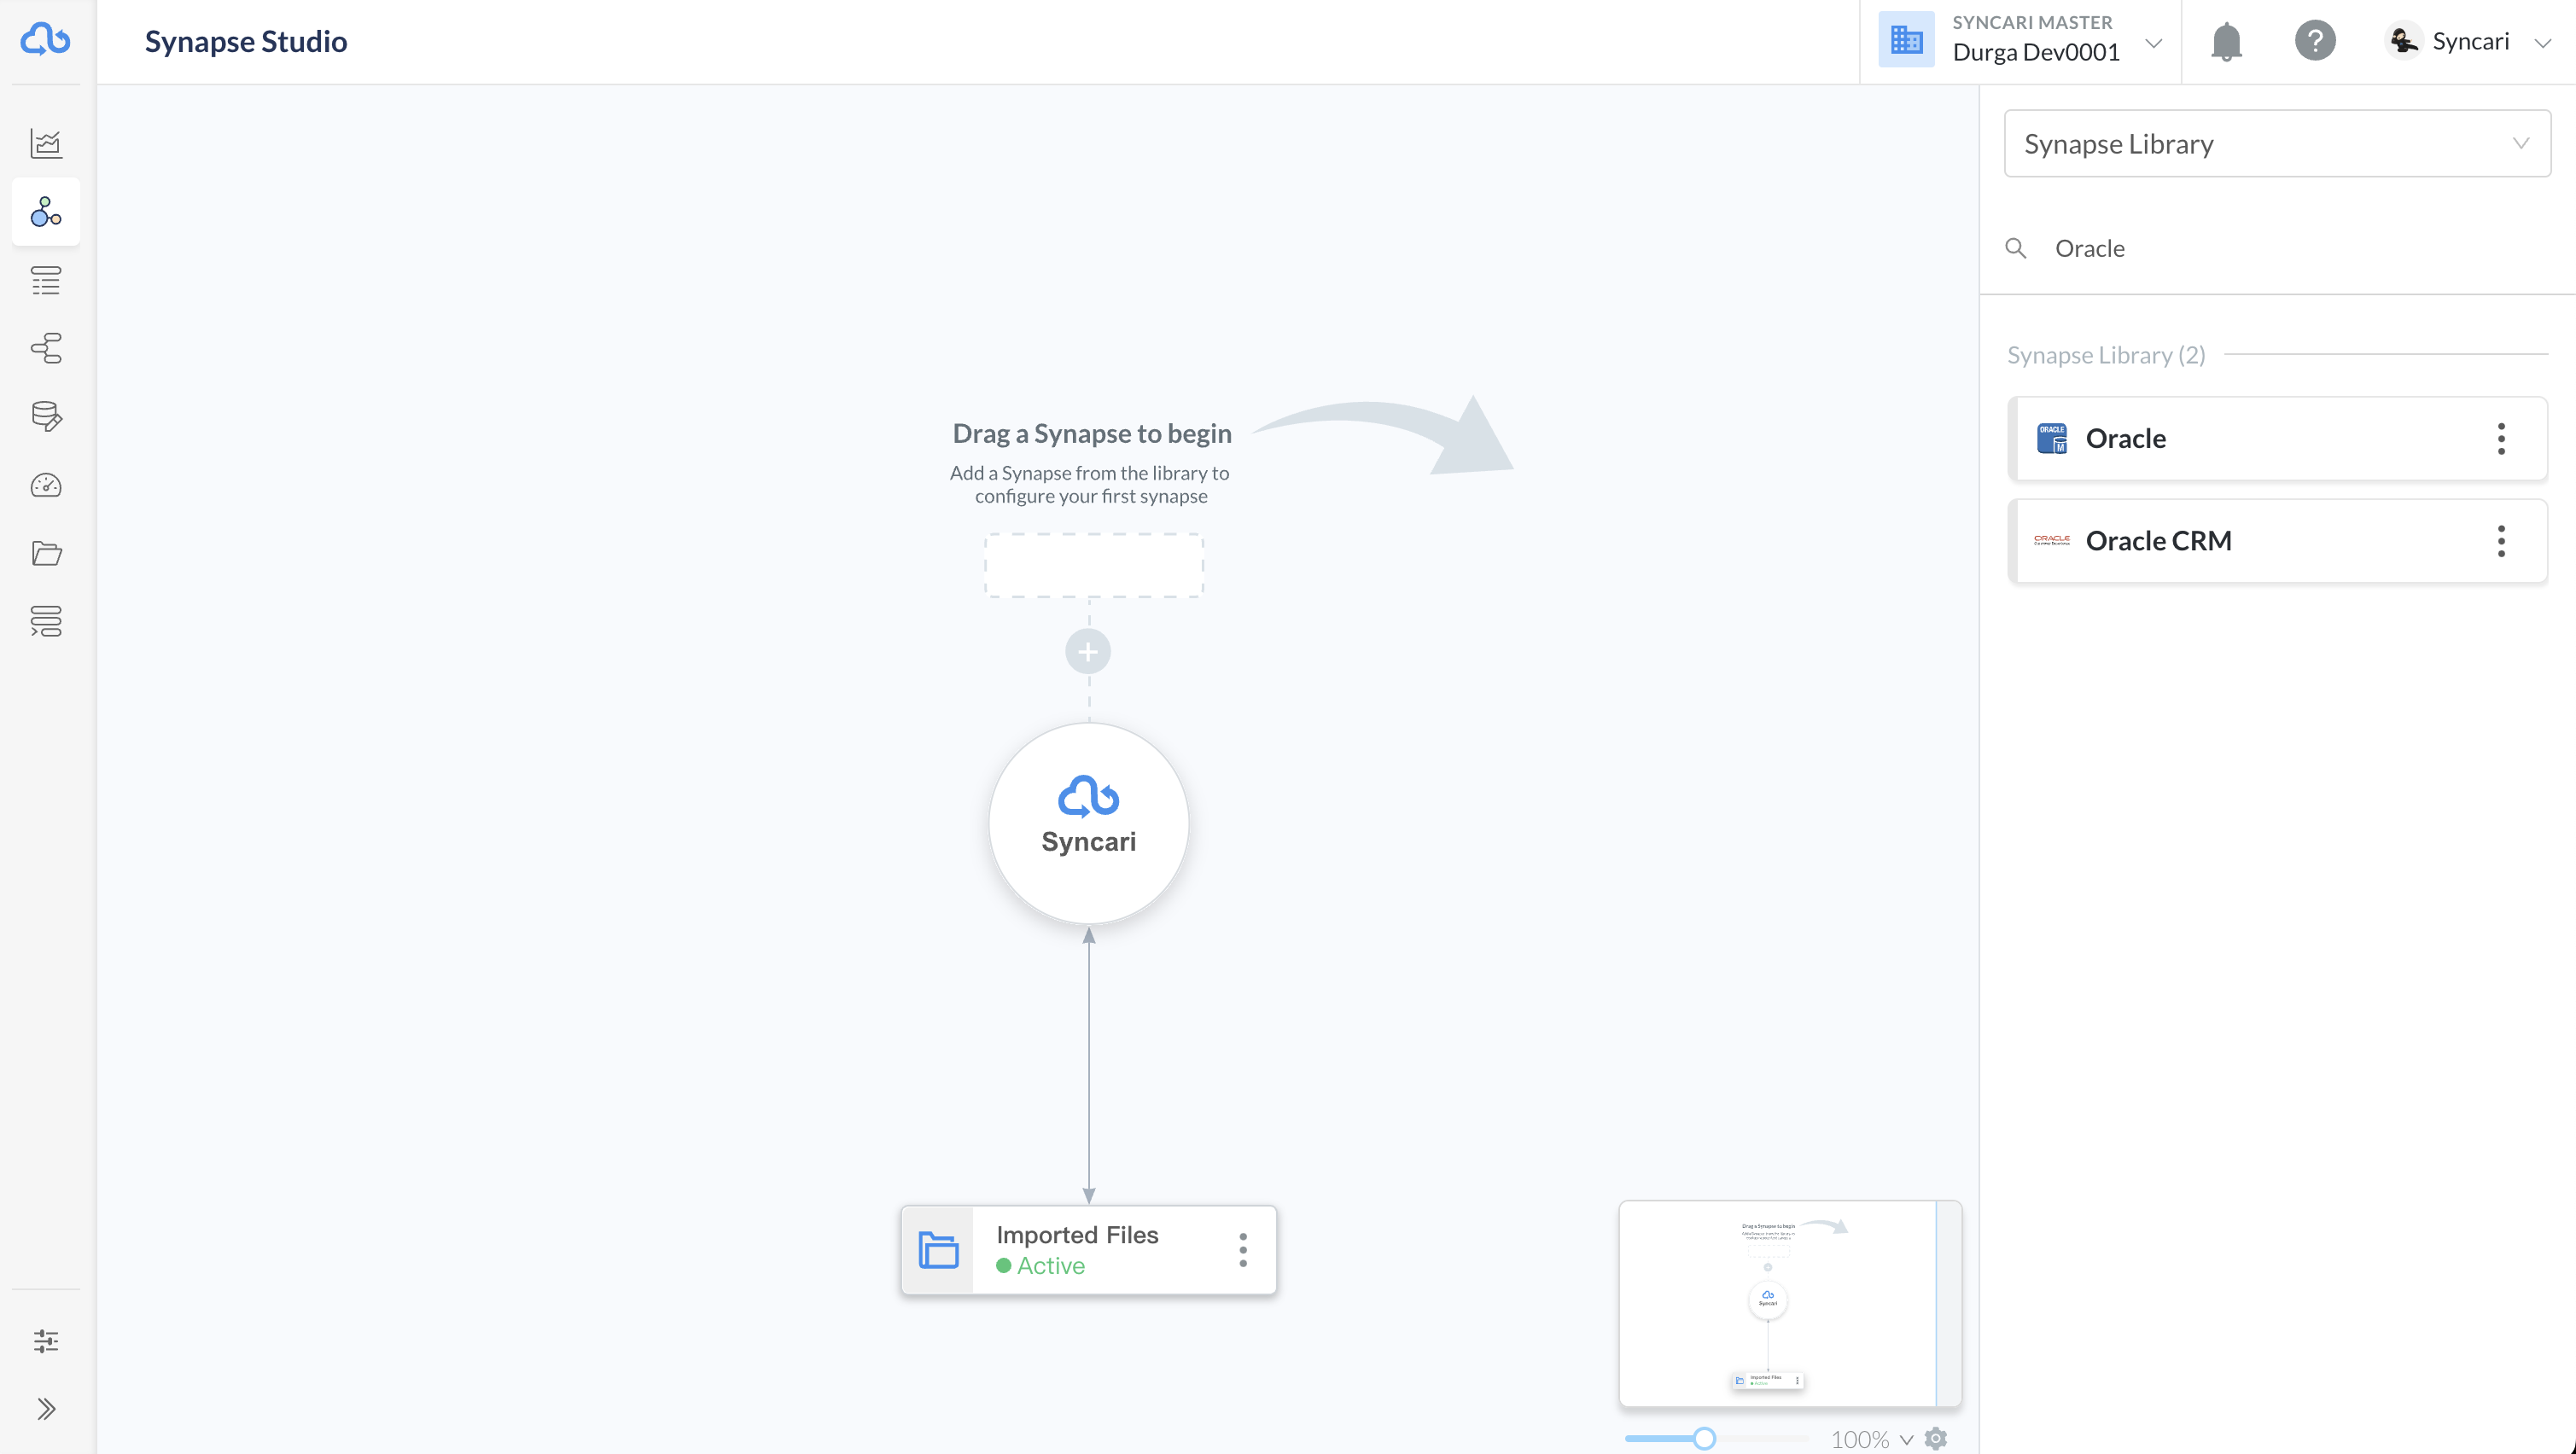The width and height of the screenshot is (2576, 1454).
Task: Open the analytics chart sidebar icon
Action: 46,144
